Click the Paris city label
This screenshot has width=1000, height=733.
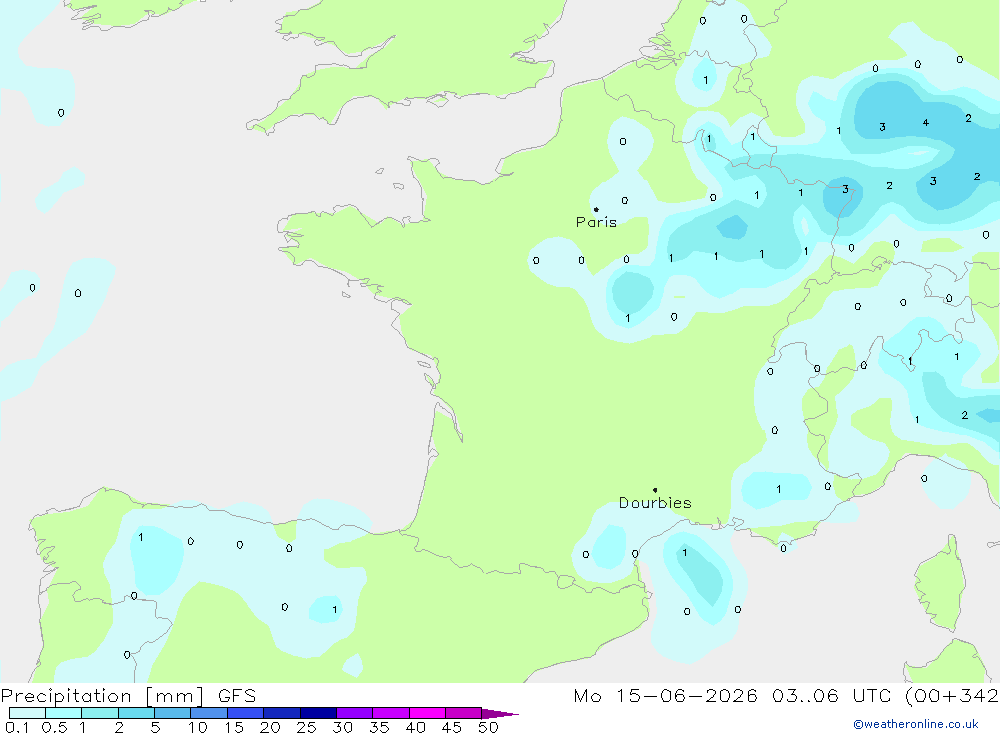click(596, 222)
